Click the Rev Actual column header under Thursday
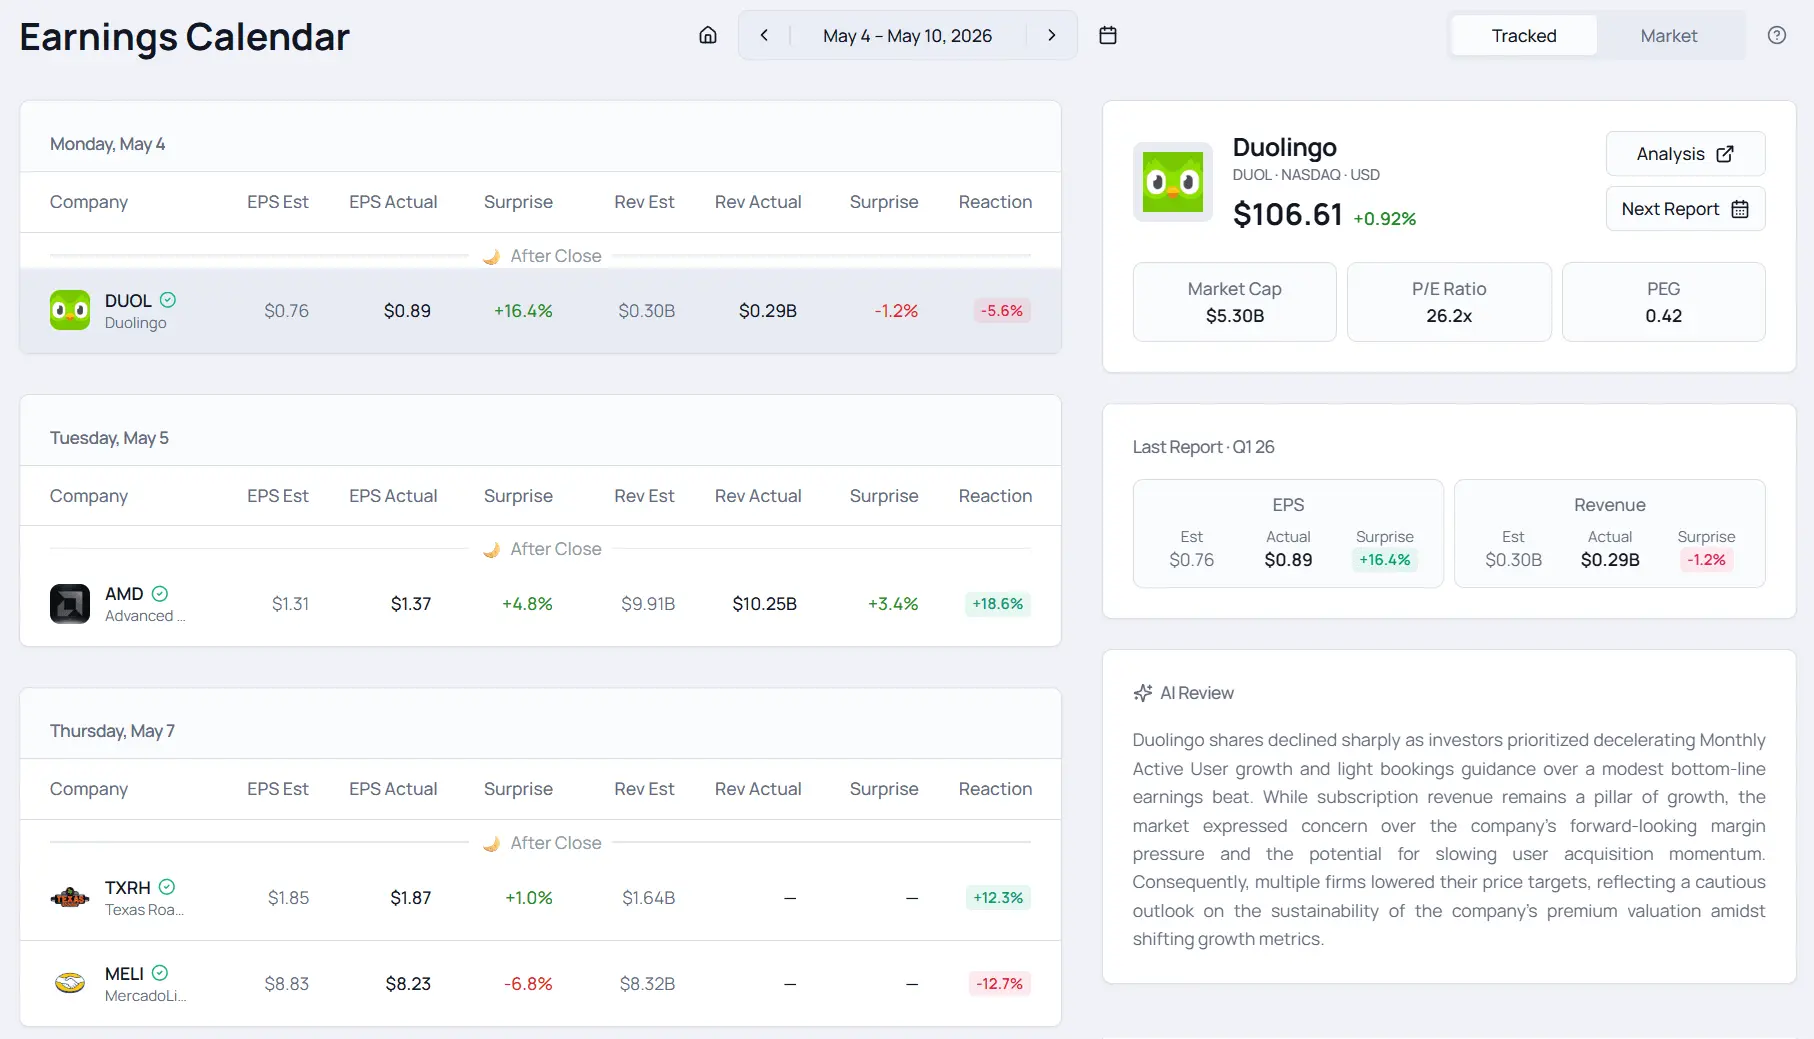 click(x=758, y=789)
